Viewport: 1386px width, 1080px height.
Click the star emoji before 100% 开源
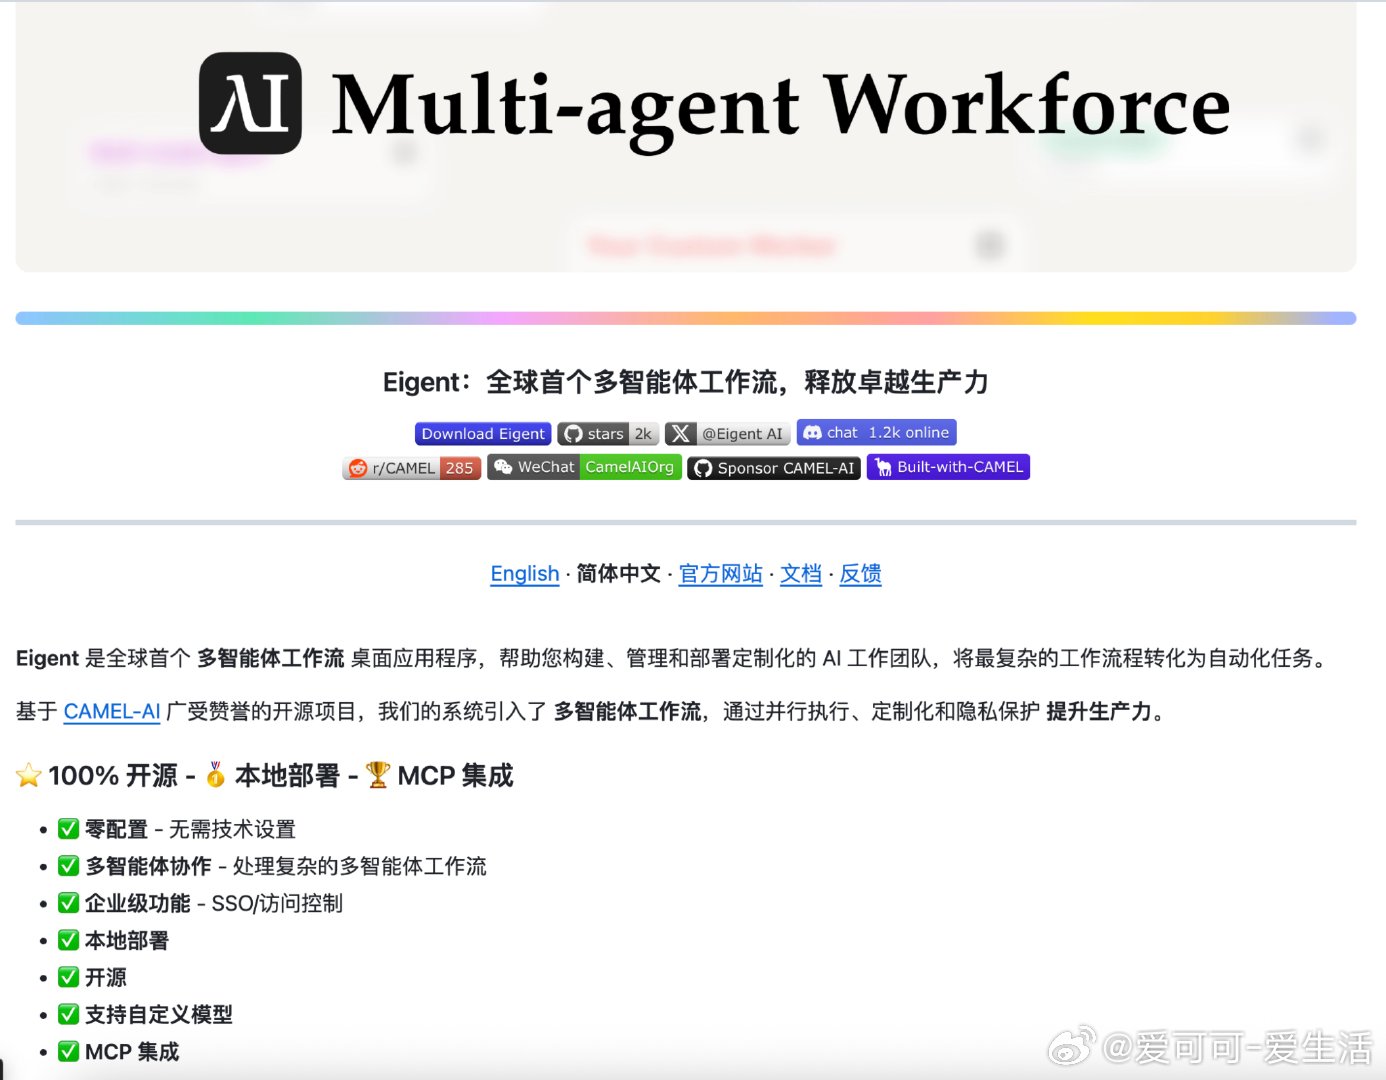29,775
